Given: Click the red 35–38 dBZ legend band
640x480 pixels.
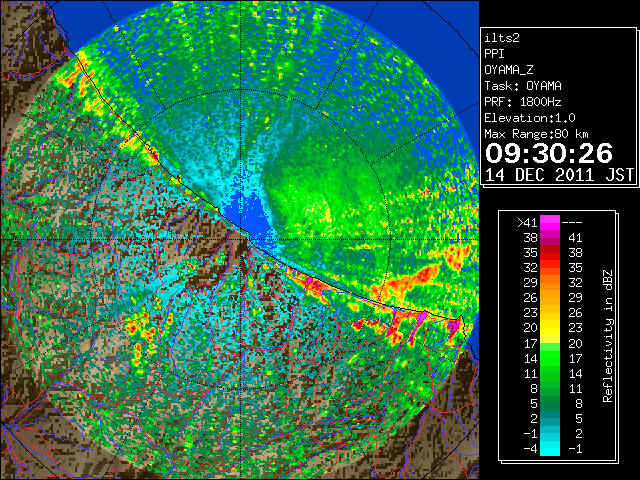Looking at the screenshot, I should coord(550,253).
